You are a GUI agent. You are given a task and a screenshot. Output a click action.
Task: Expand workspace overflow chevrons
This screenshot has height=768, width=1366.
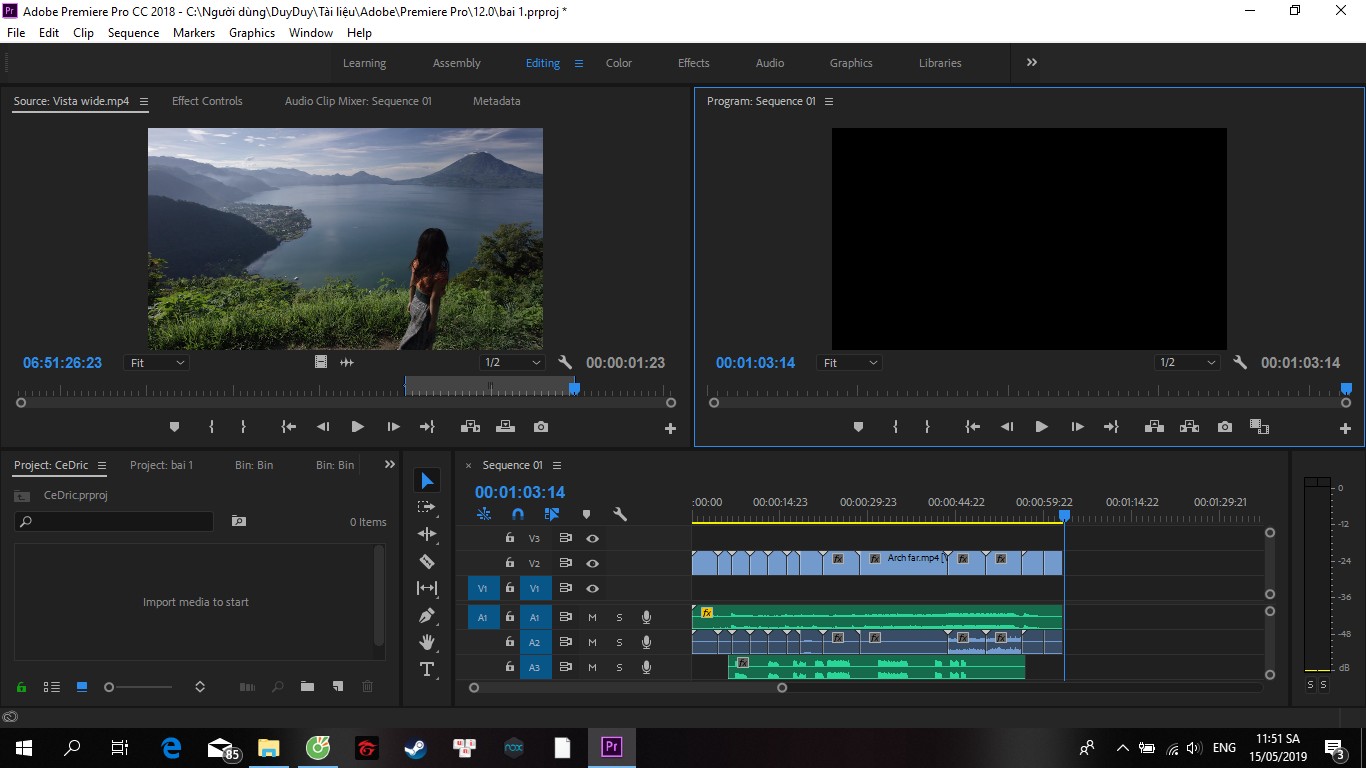[x=1032, y=62]
